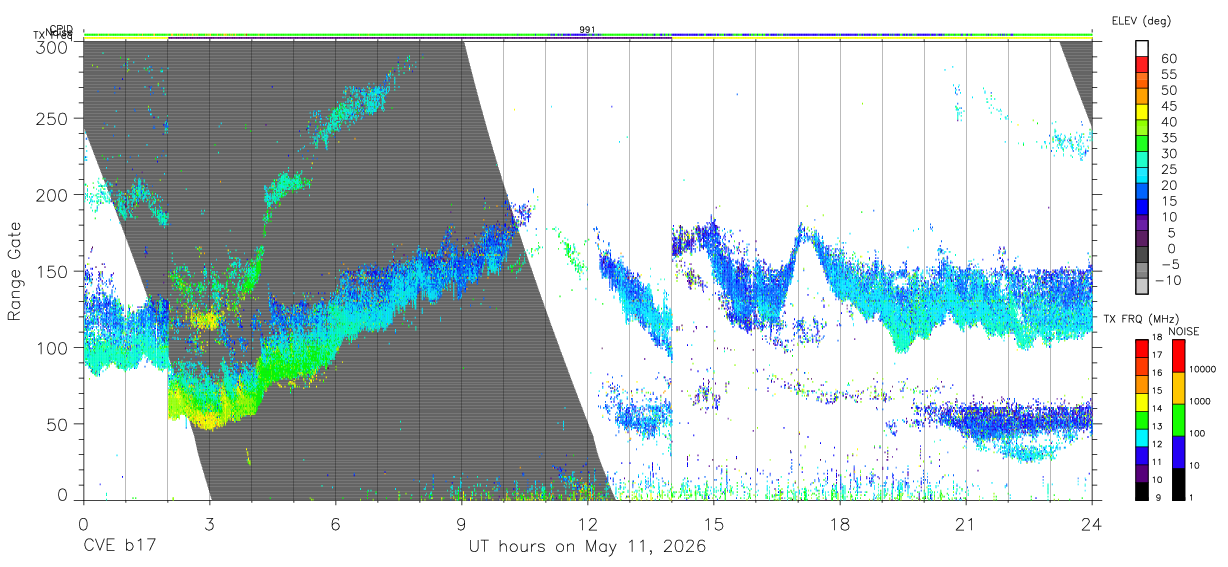Viewport: 1228px width, 567px height.
Task: Click the '6' tick label on UT hours axis
Action: point(335,524)
